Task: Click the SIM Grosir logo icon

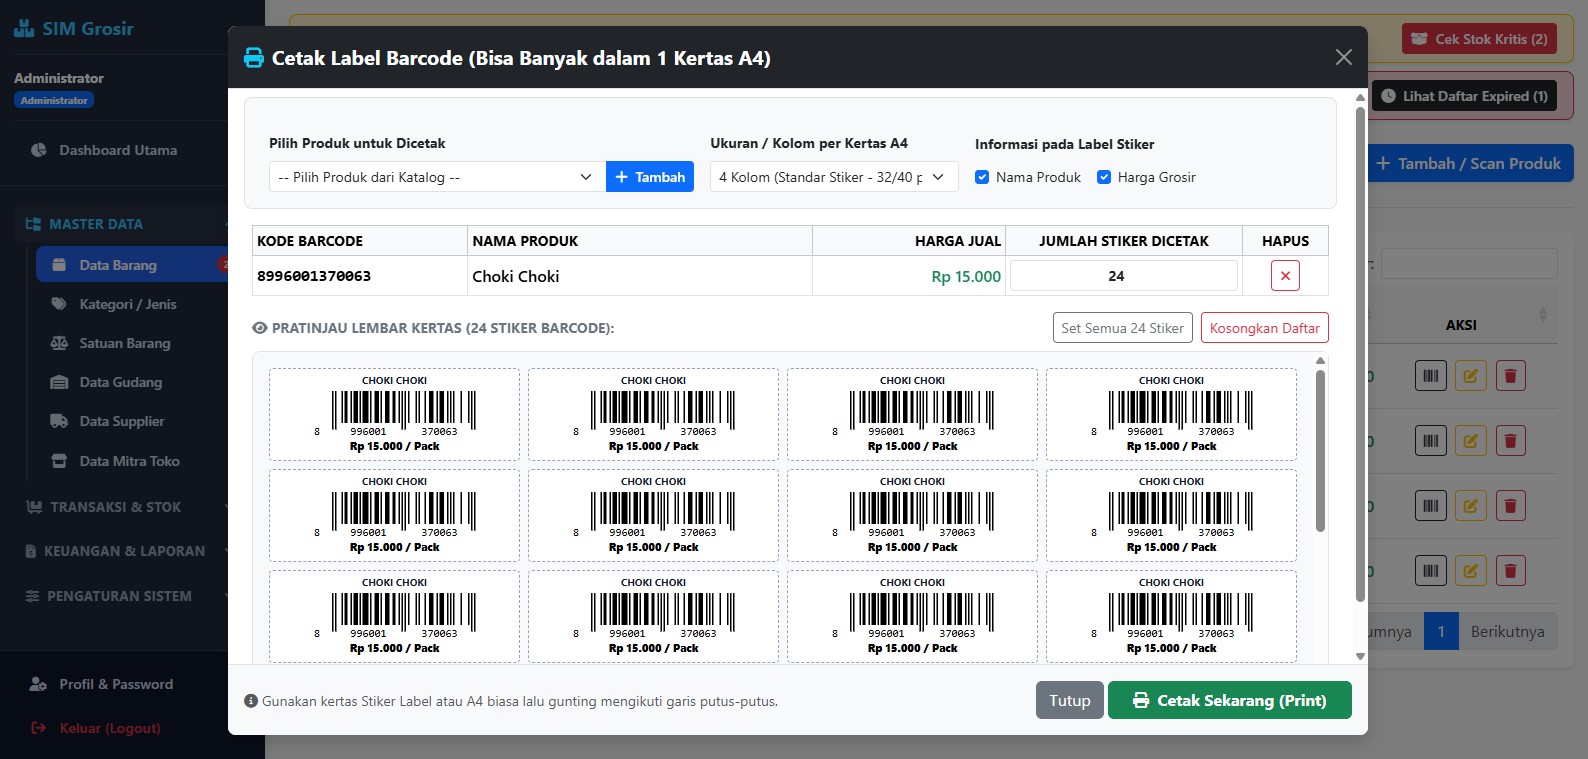Action: click(24, 28)
